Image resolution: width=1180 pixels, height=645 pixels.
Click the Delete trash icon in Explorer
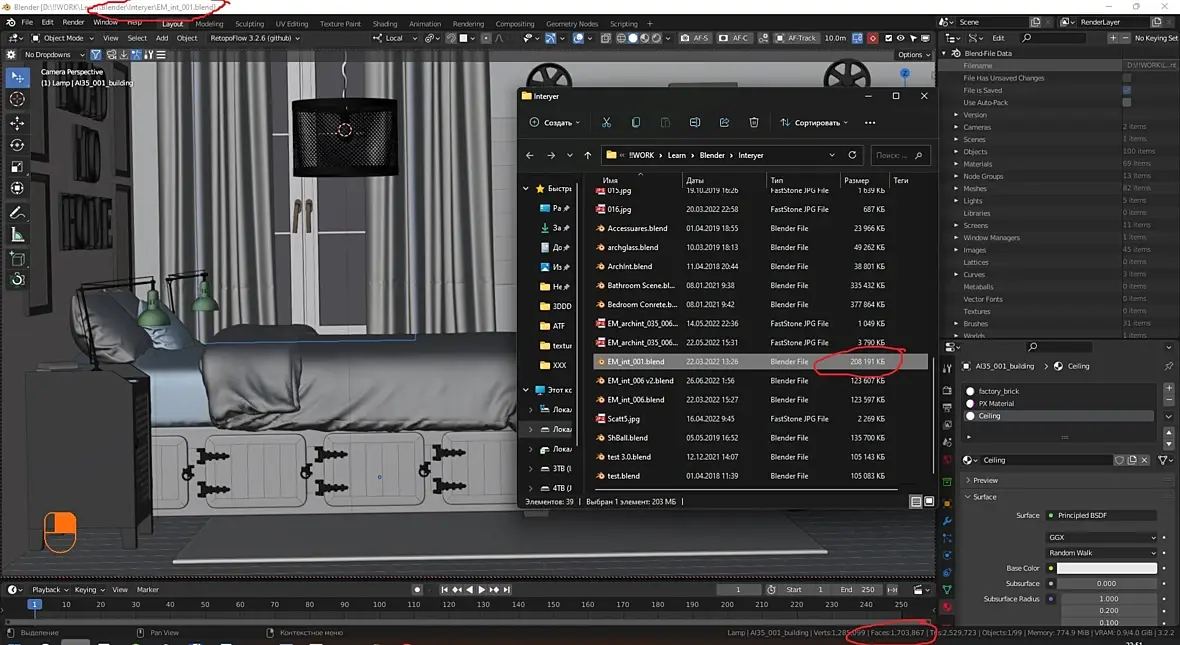[x=754, y=123]
